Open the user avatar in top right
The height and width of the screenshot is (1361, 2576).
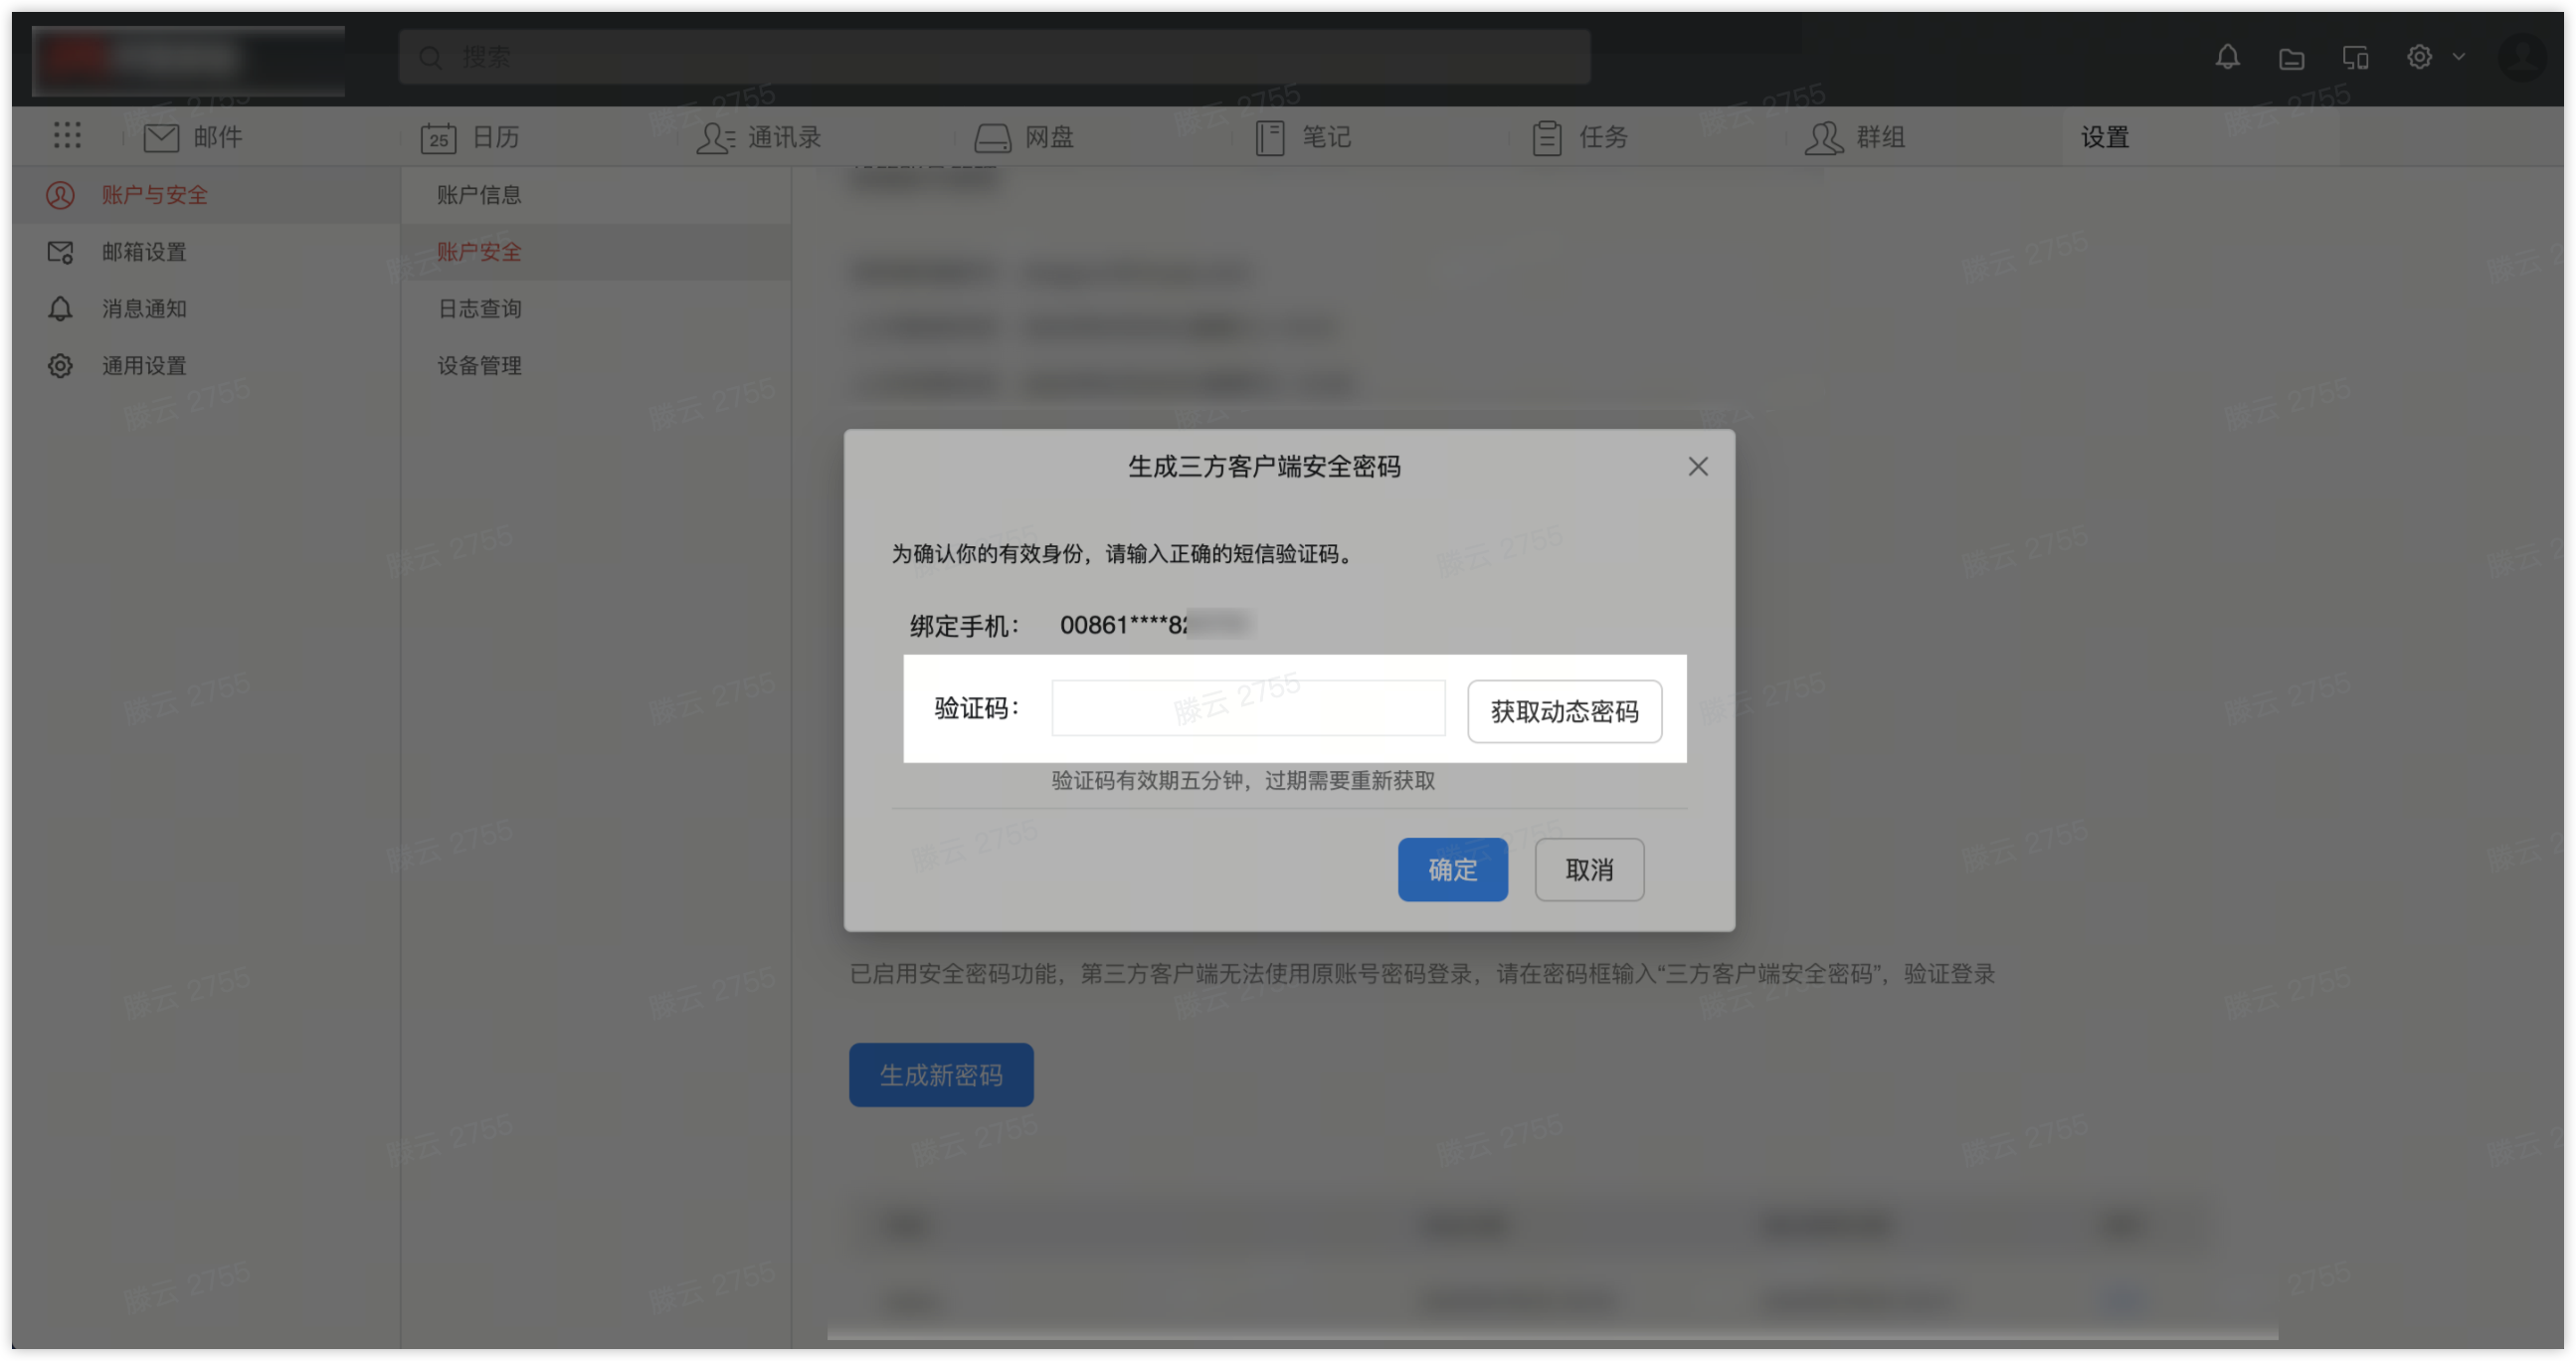[2522, 57]
